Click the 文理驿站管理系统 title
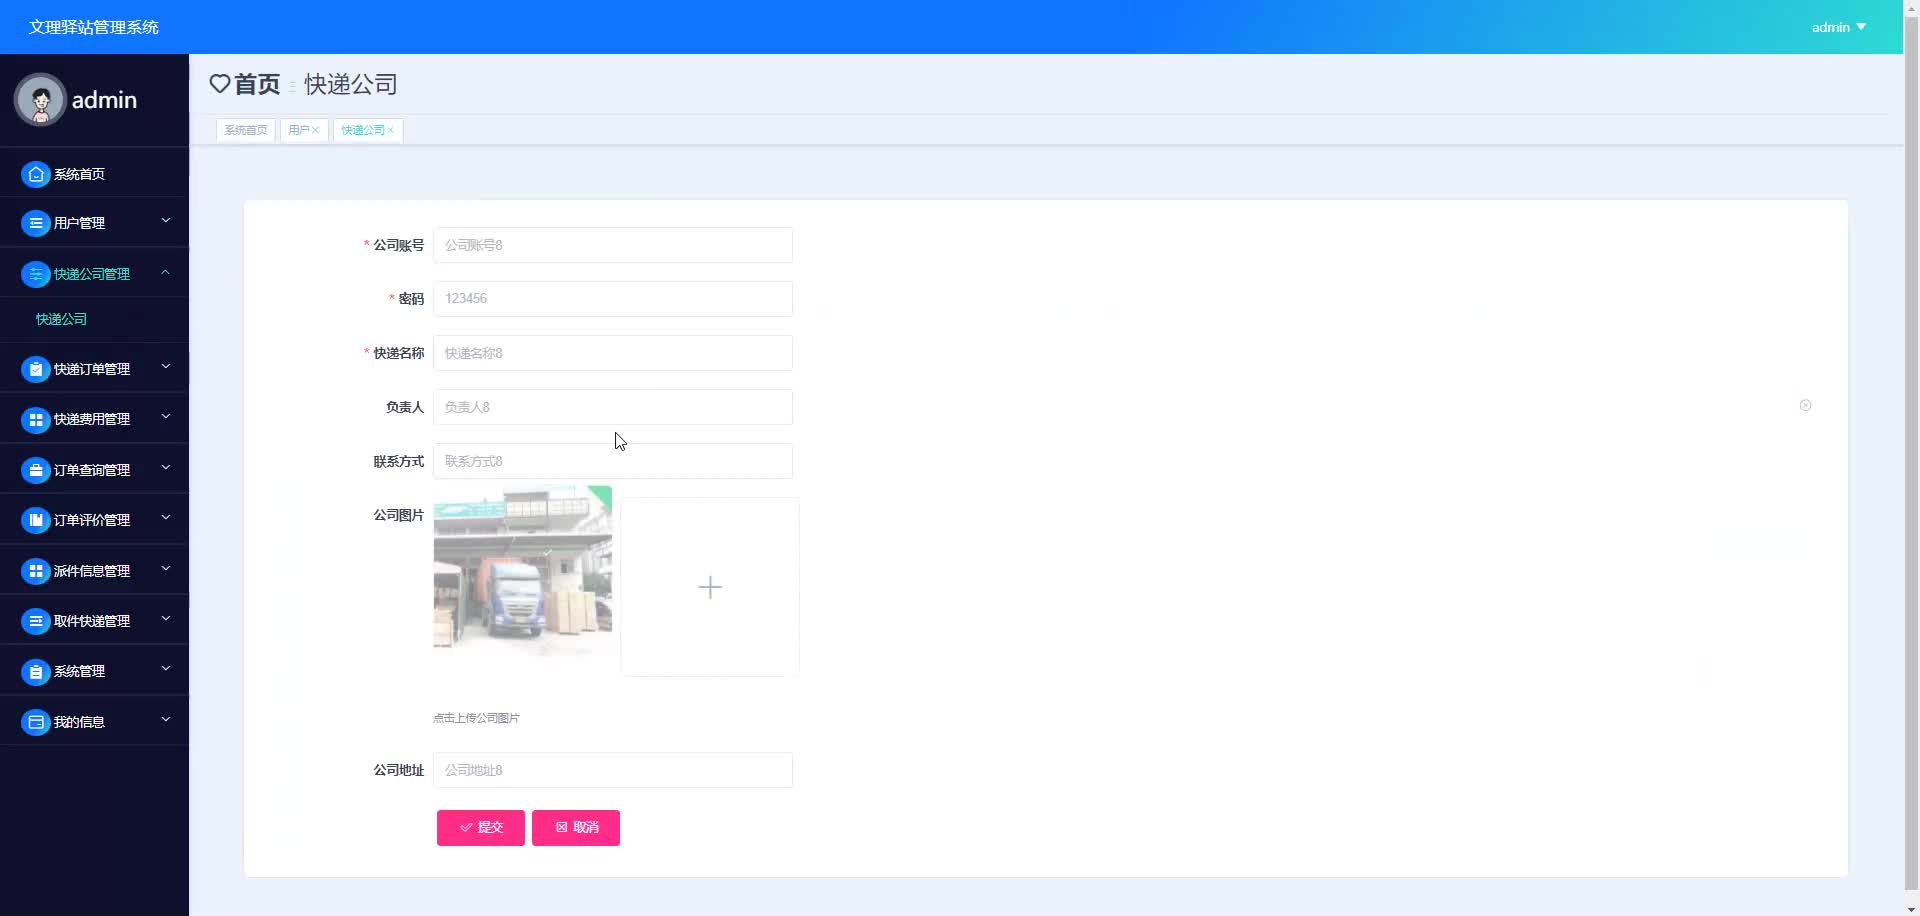Image resolution: width=1920 pixels, height=916 pixels. coord(94,27)
